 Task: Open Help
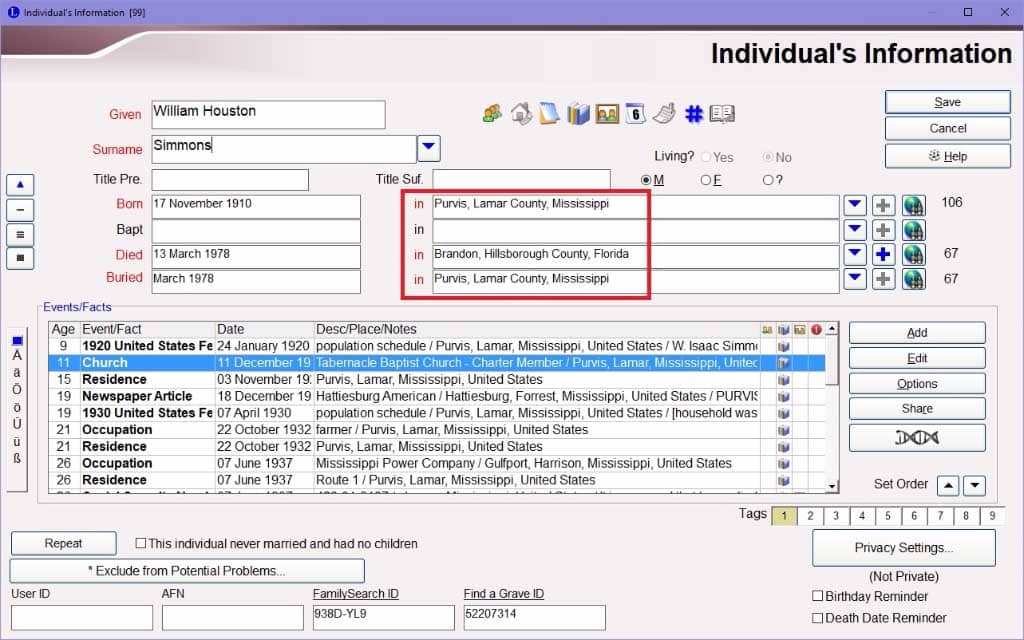click(x=948, y=156)
